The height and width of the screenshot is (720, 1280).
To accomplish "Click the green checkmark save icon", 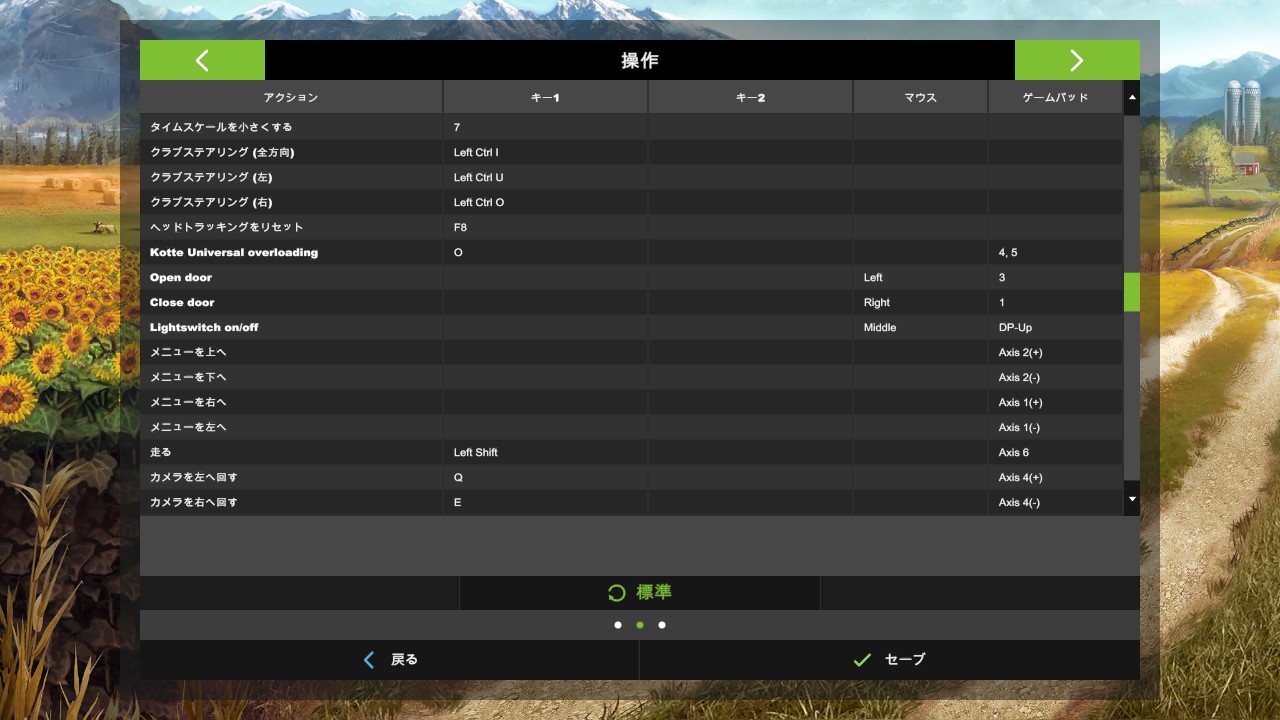I will click(x=862, y=660).
